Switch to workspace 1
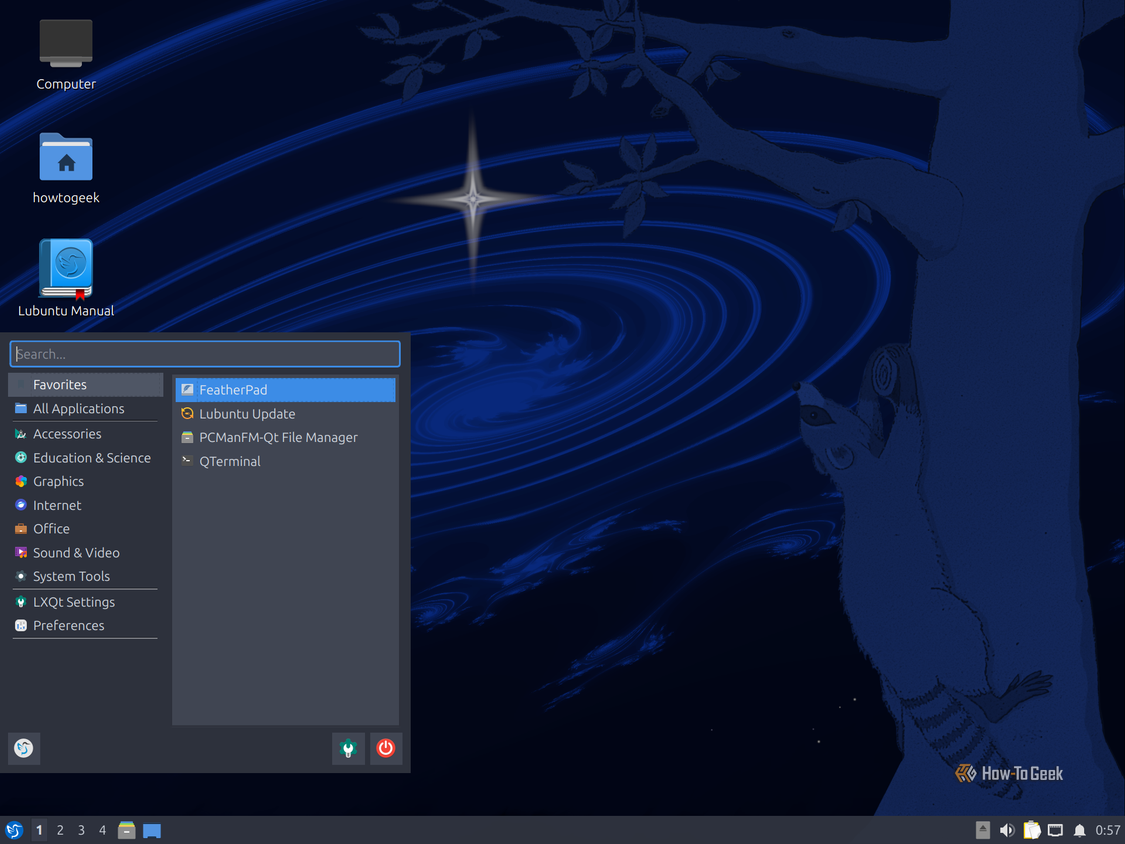Screen dimensions: 1125x844 [x=39, y=830]
